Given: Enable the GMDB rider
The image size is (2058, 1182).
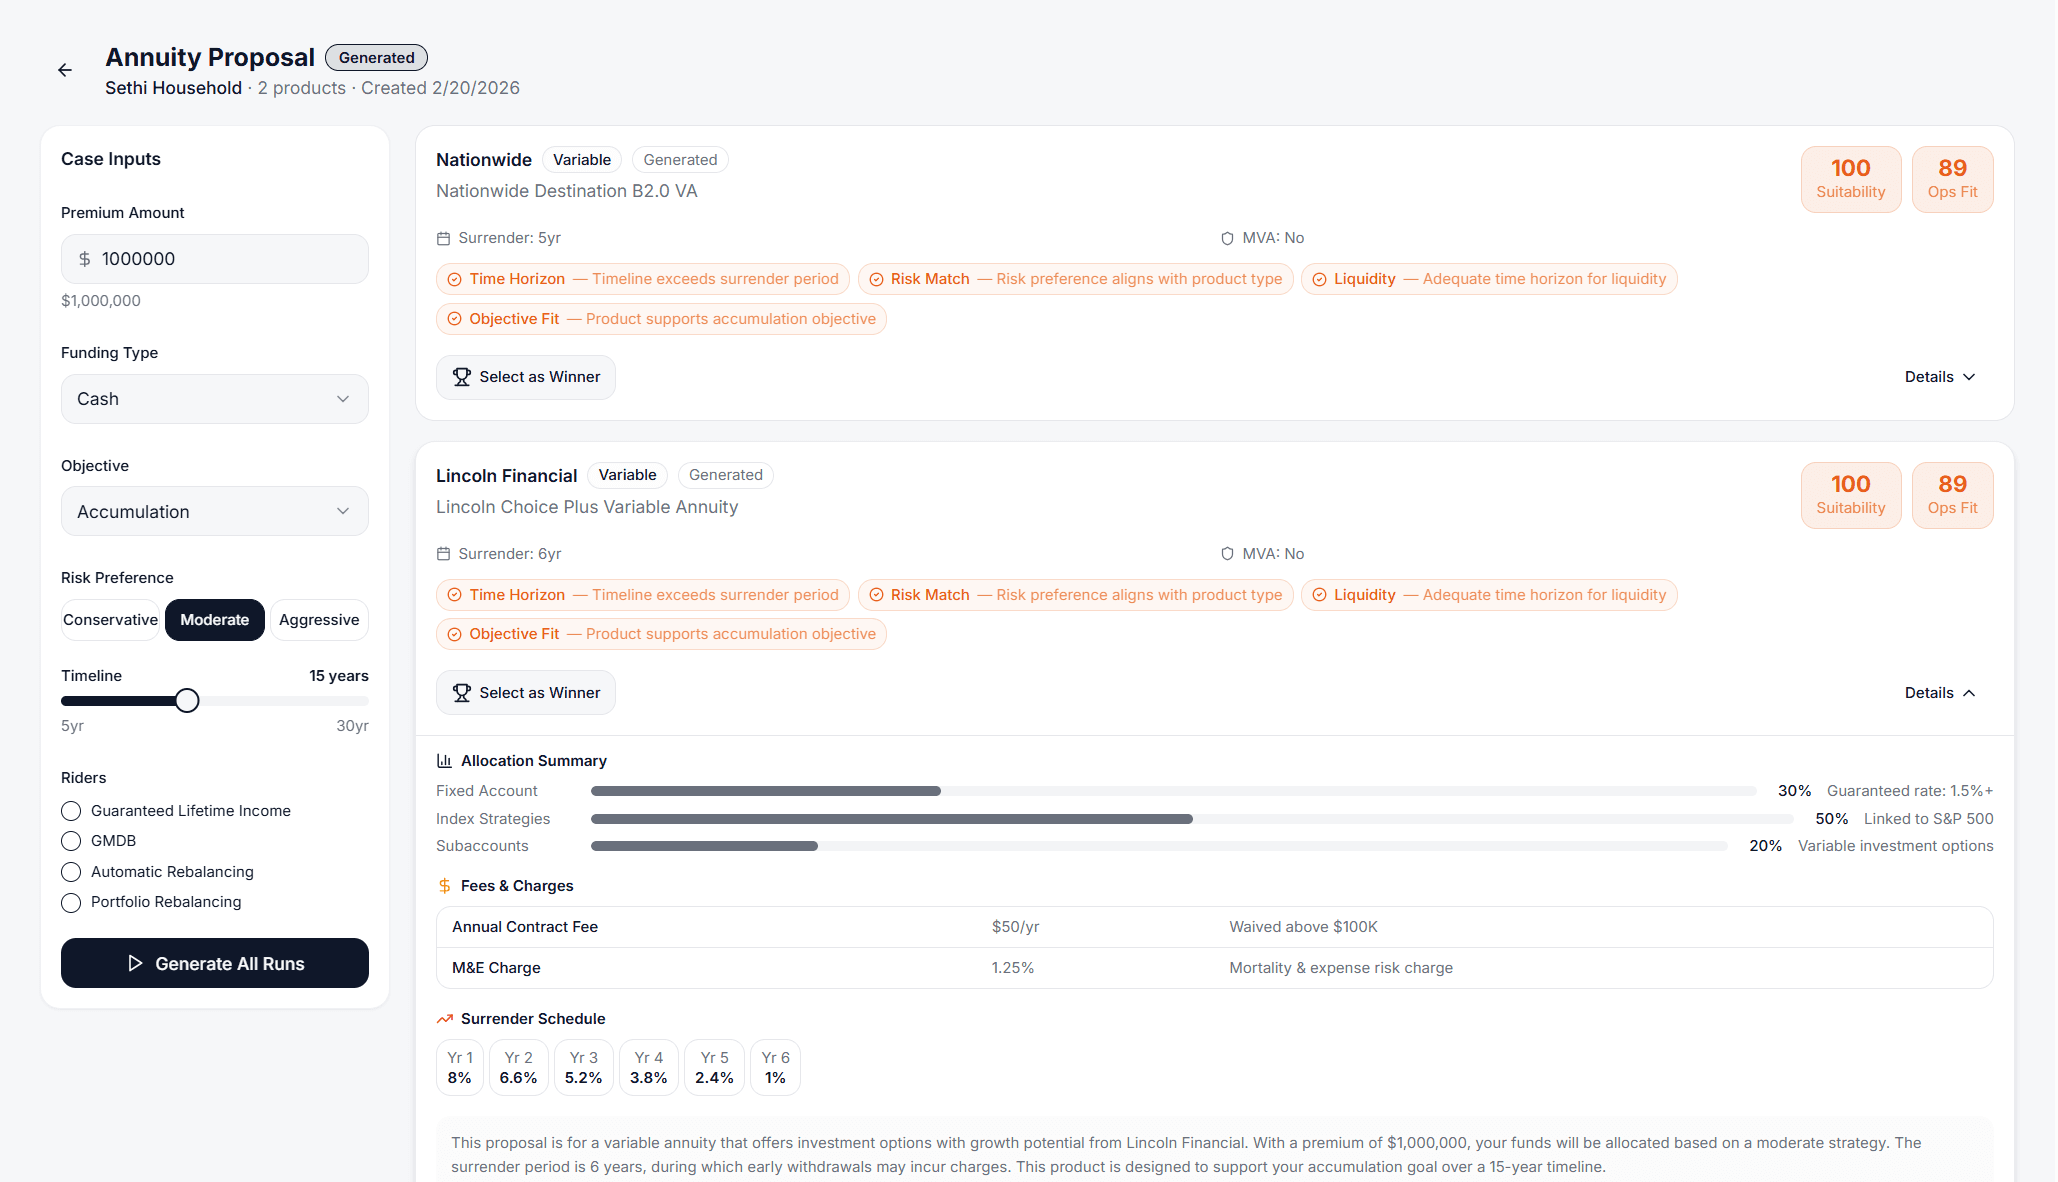Looking at the screenshot, I should click(x=71, y=841).
